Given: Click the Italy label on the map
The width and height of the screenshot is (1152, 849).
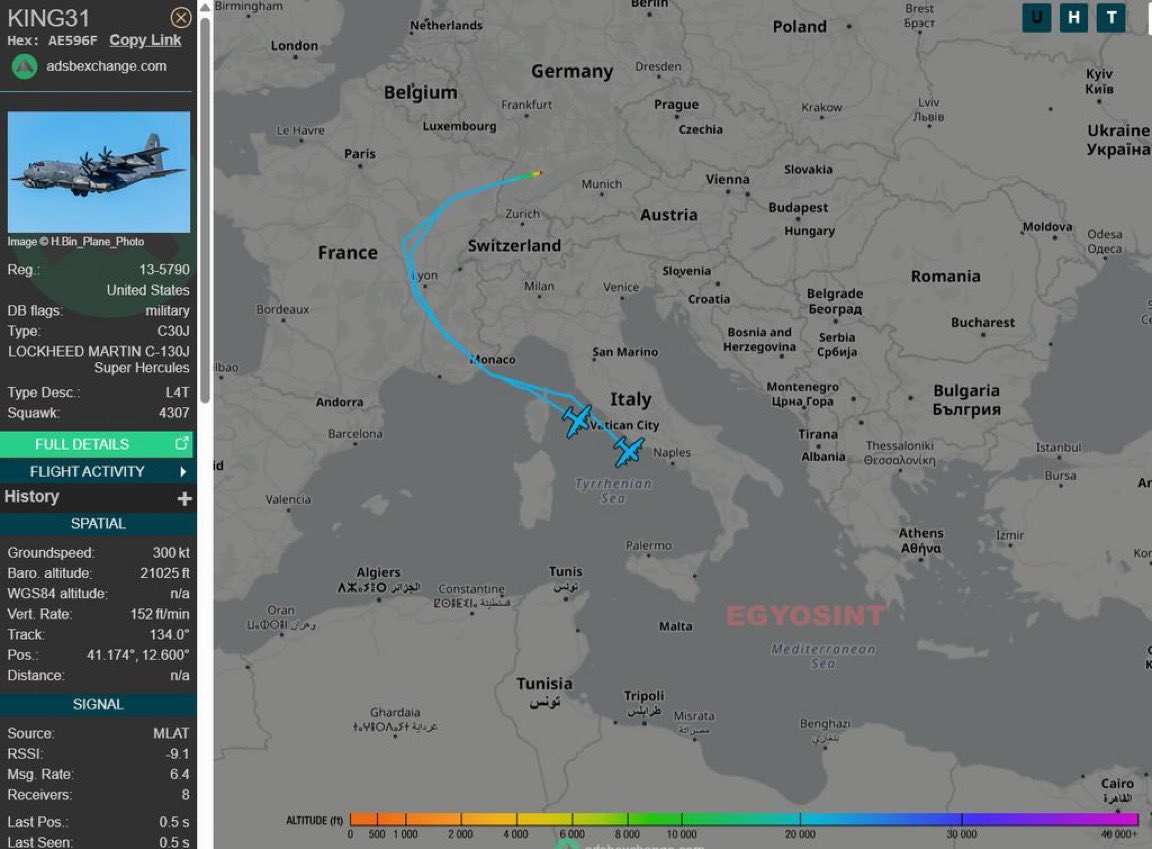Looking at the screenshot, I should (630, 400).
